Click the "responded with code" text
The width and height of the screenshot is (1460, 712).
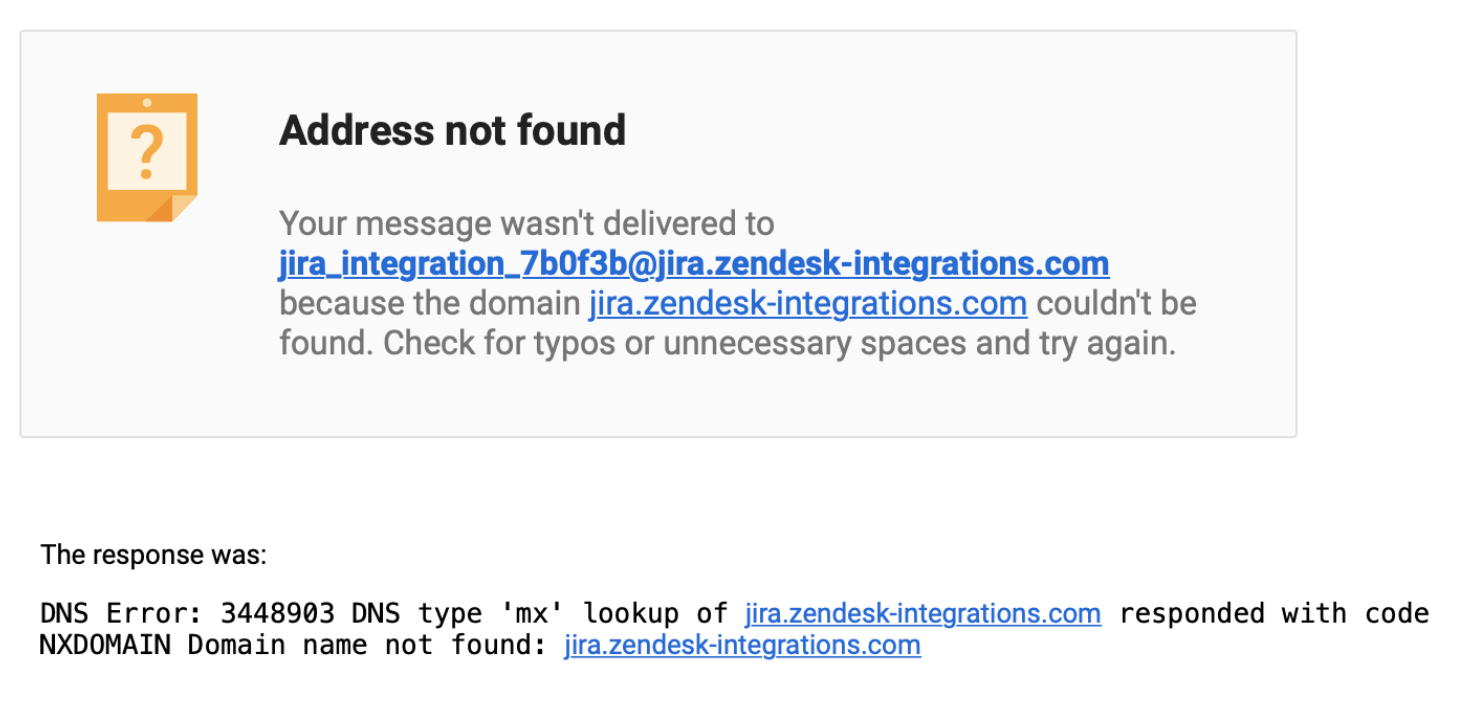(x=1273, y=613)
